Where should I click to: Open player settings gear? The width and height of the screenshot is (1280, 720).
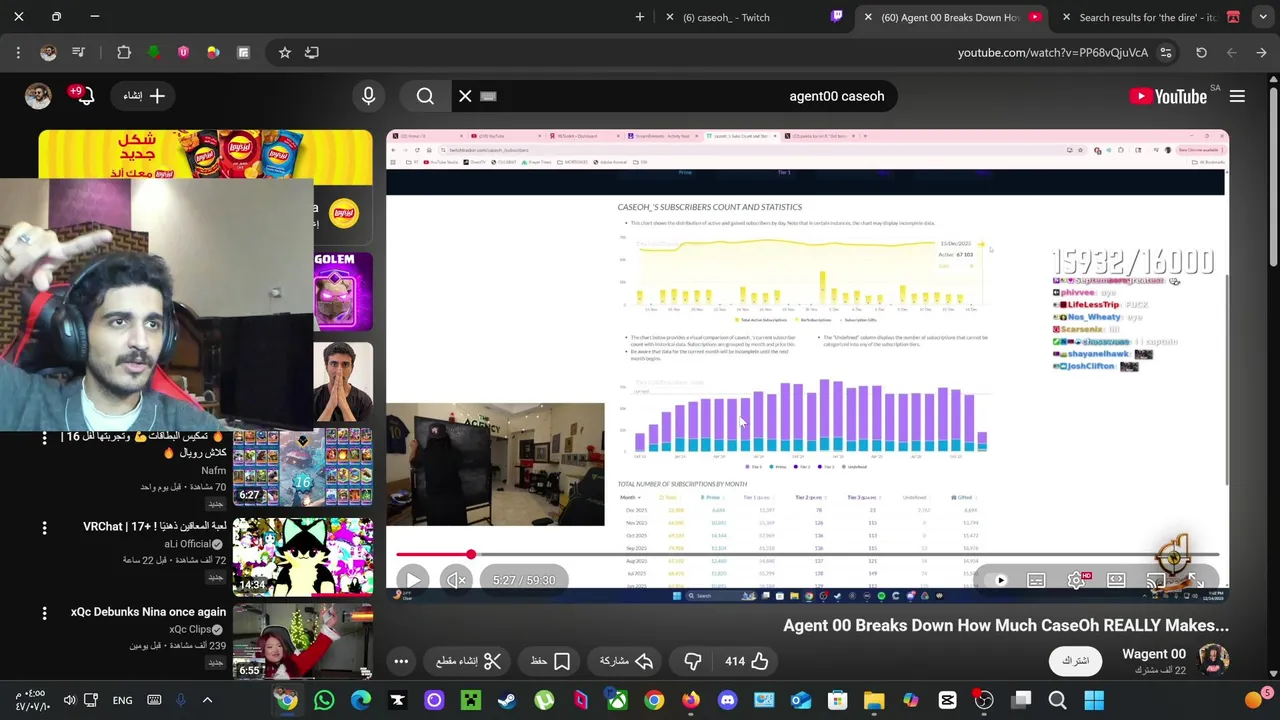point(1076,580)
